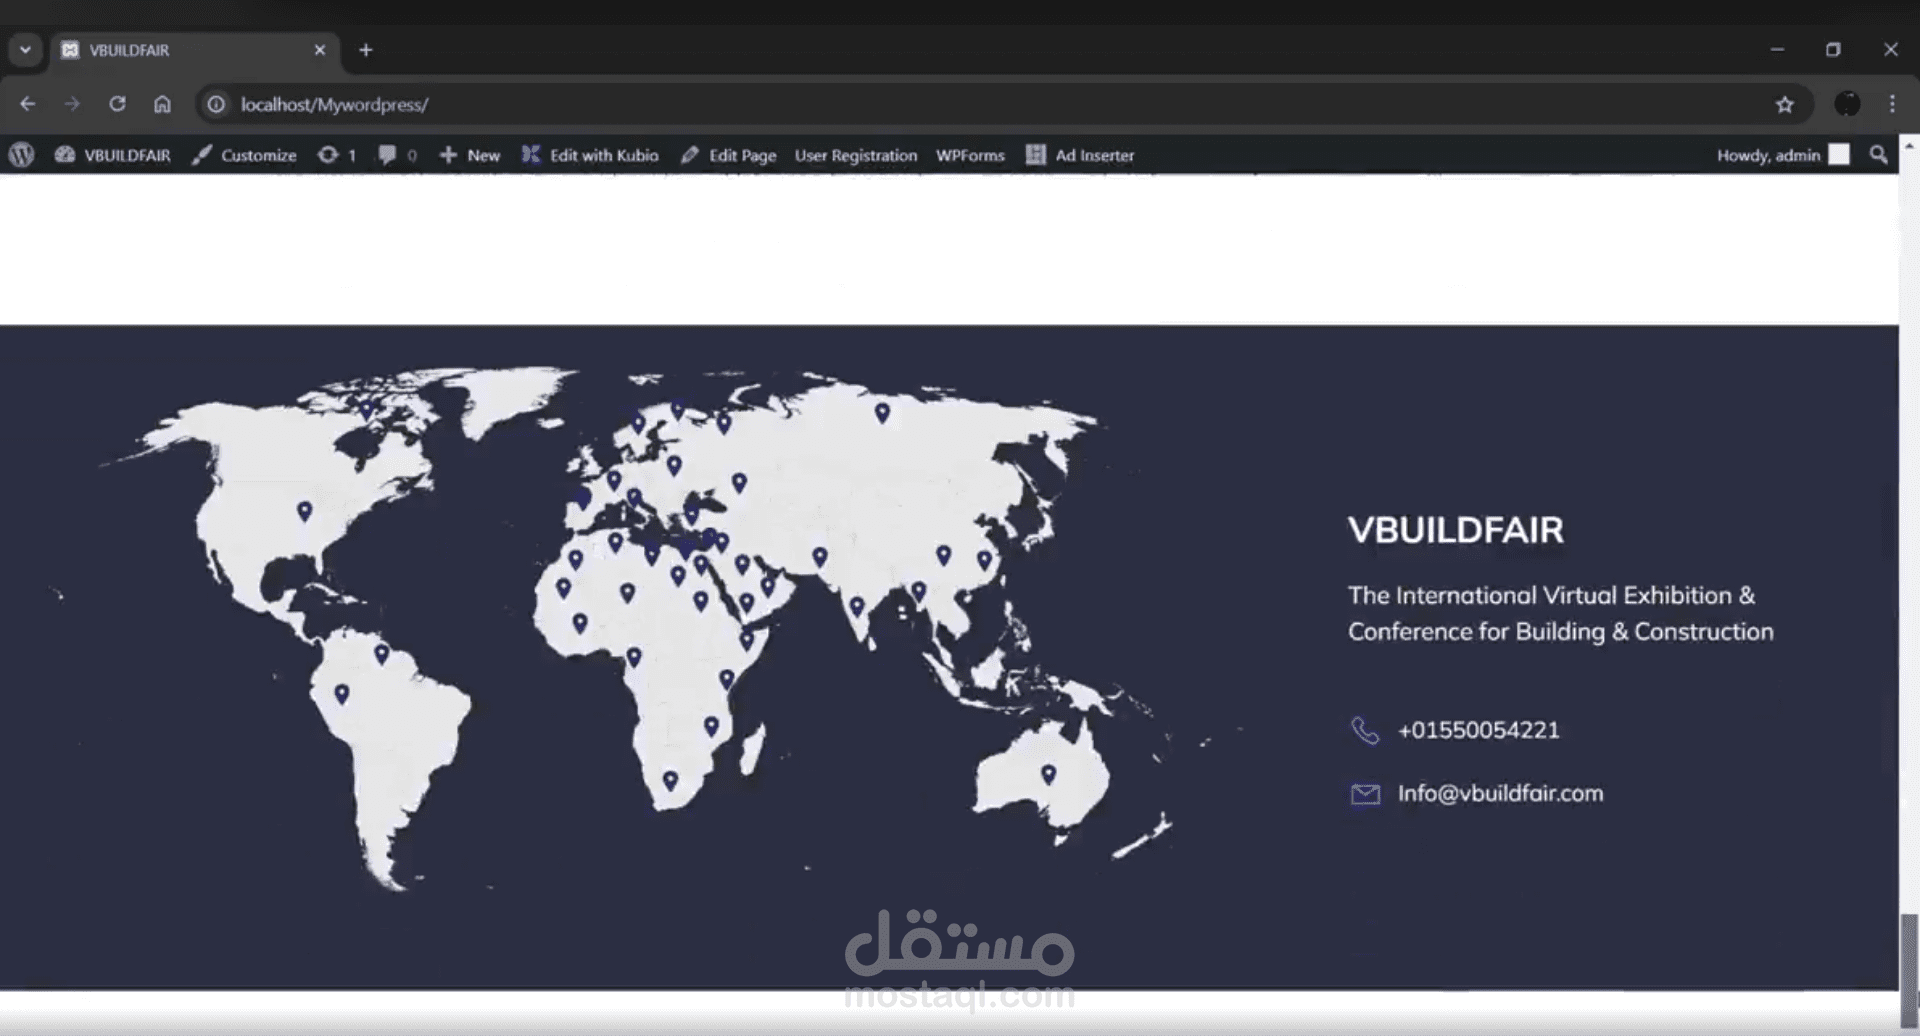This screenshot has width=1920, height=1036.
Task: Click the browser home icon
Action: click(x=162, y=103)
